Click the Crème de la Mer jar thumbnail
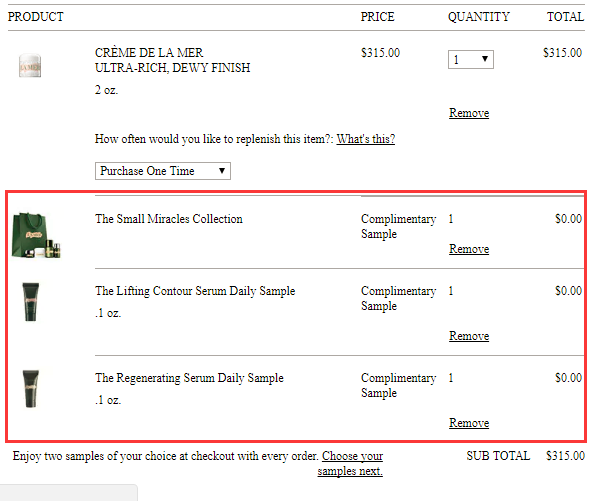Screen dimensions: 601x501 tap(30, 66)
